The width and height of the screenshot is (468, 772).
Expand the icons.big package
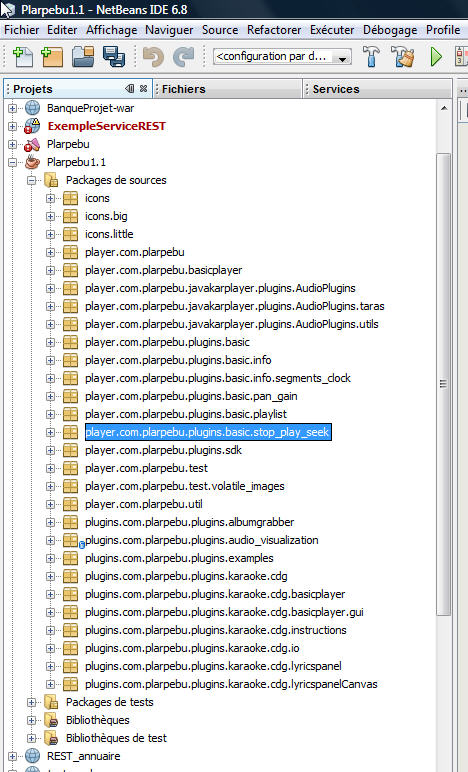(50, 217)
